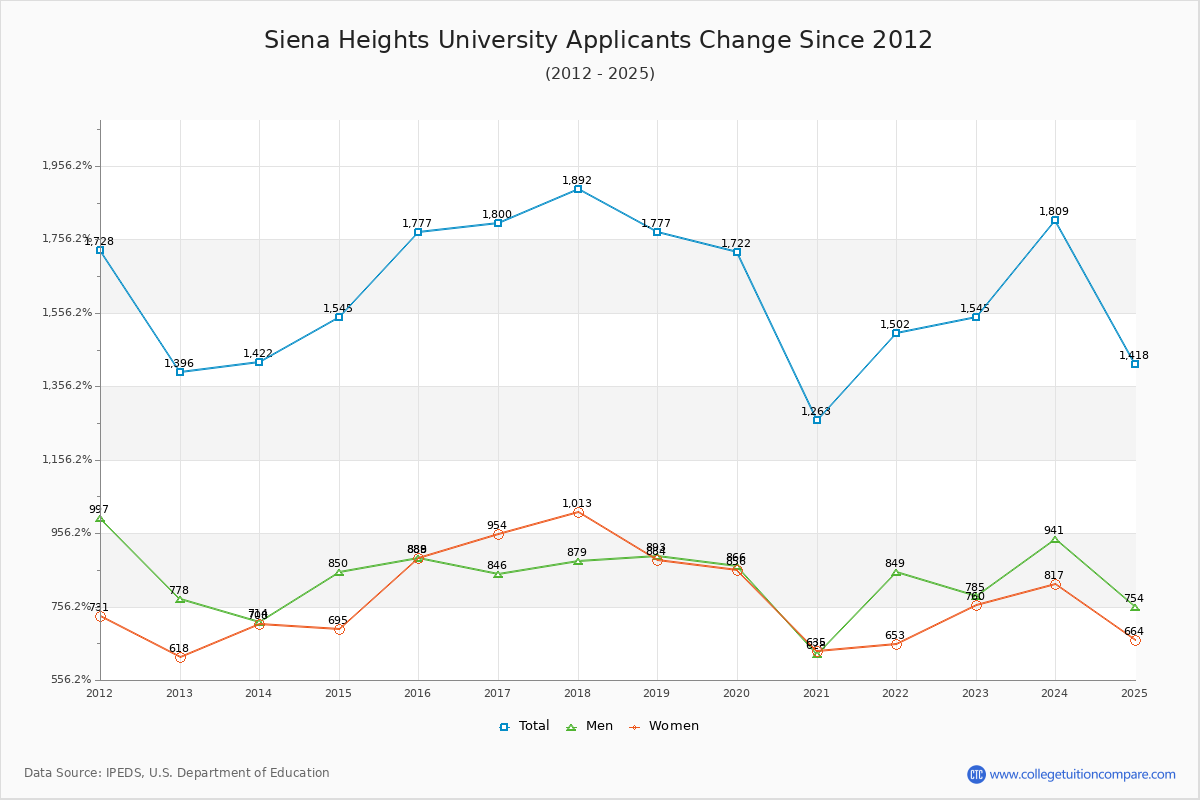
Task: Open the collegetuitioncompare.com link
Action: (1082, 774)
